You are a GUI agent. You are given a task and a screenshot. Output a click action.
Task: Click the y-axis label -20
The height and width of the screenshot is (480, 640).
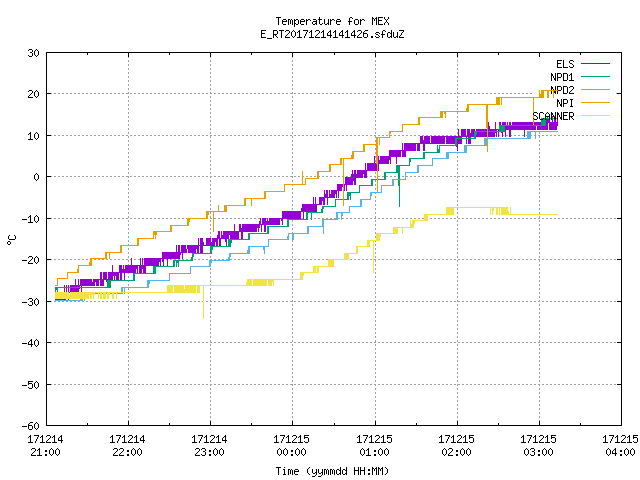point(31,260)
